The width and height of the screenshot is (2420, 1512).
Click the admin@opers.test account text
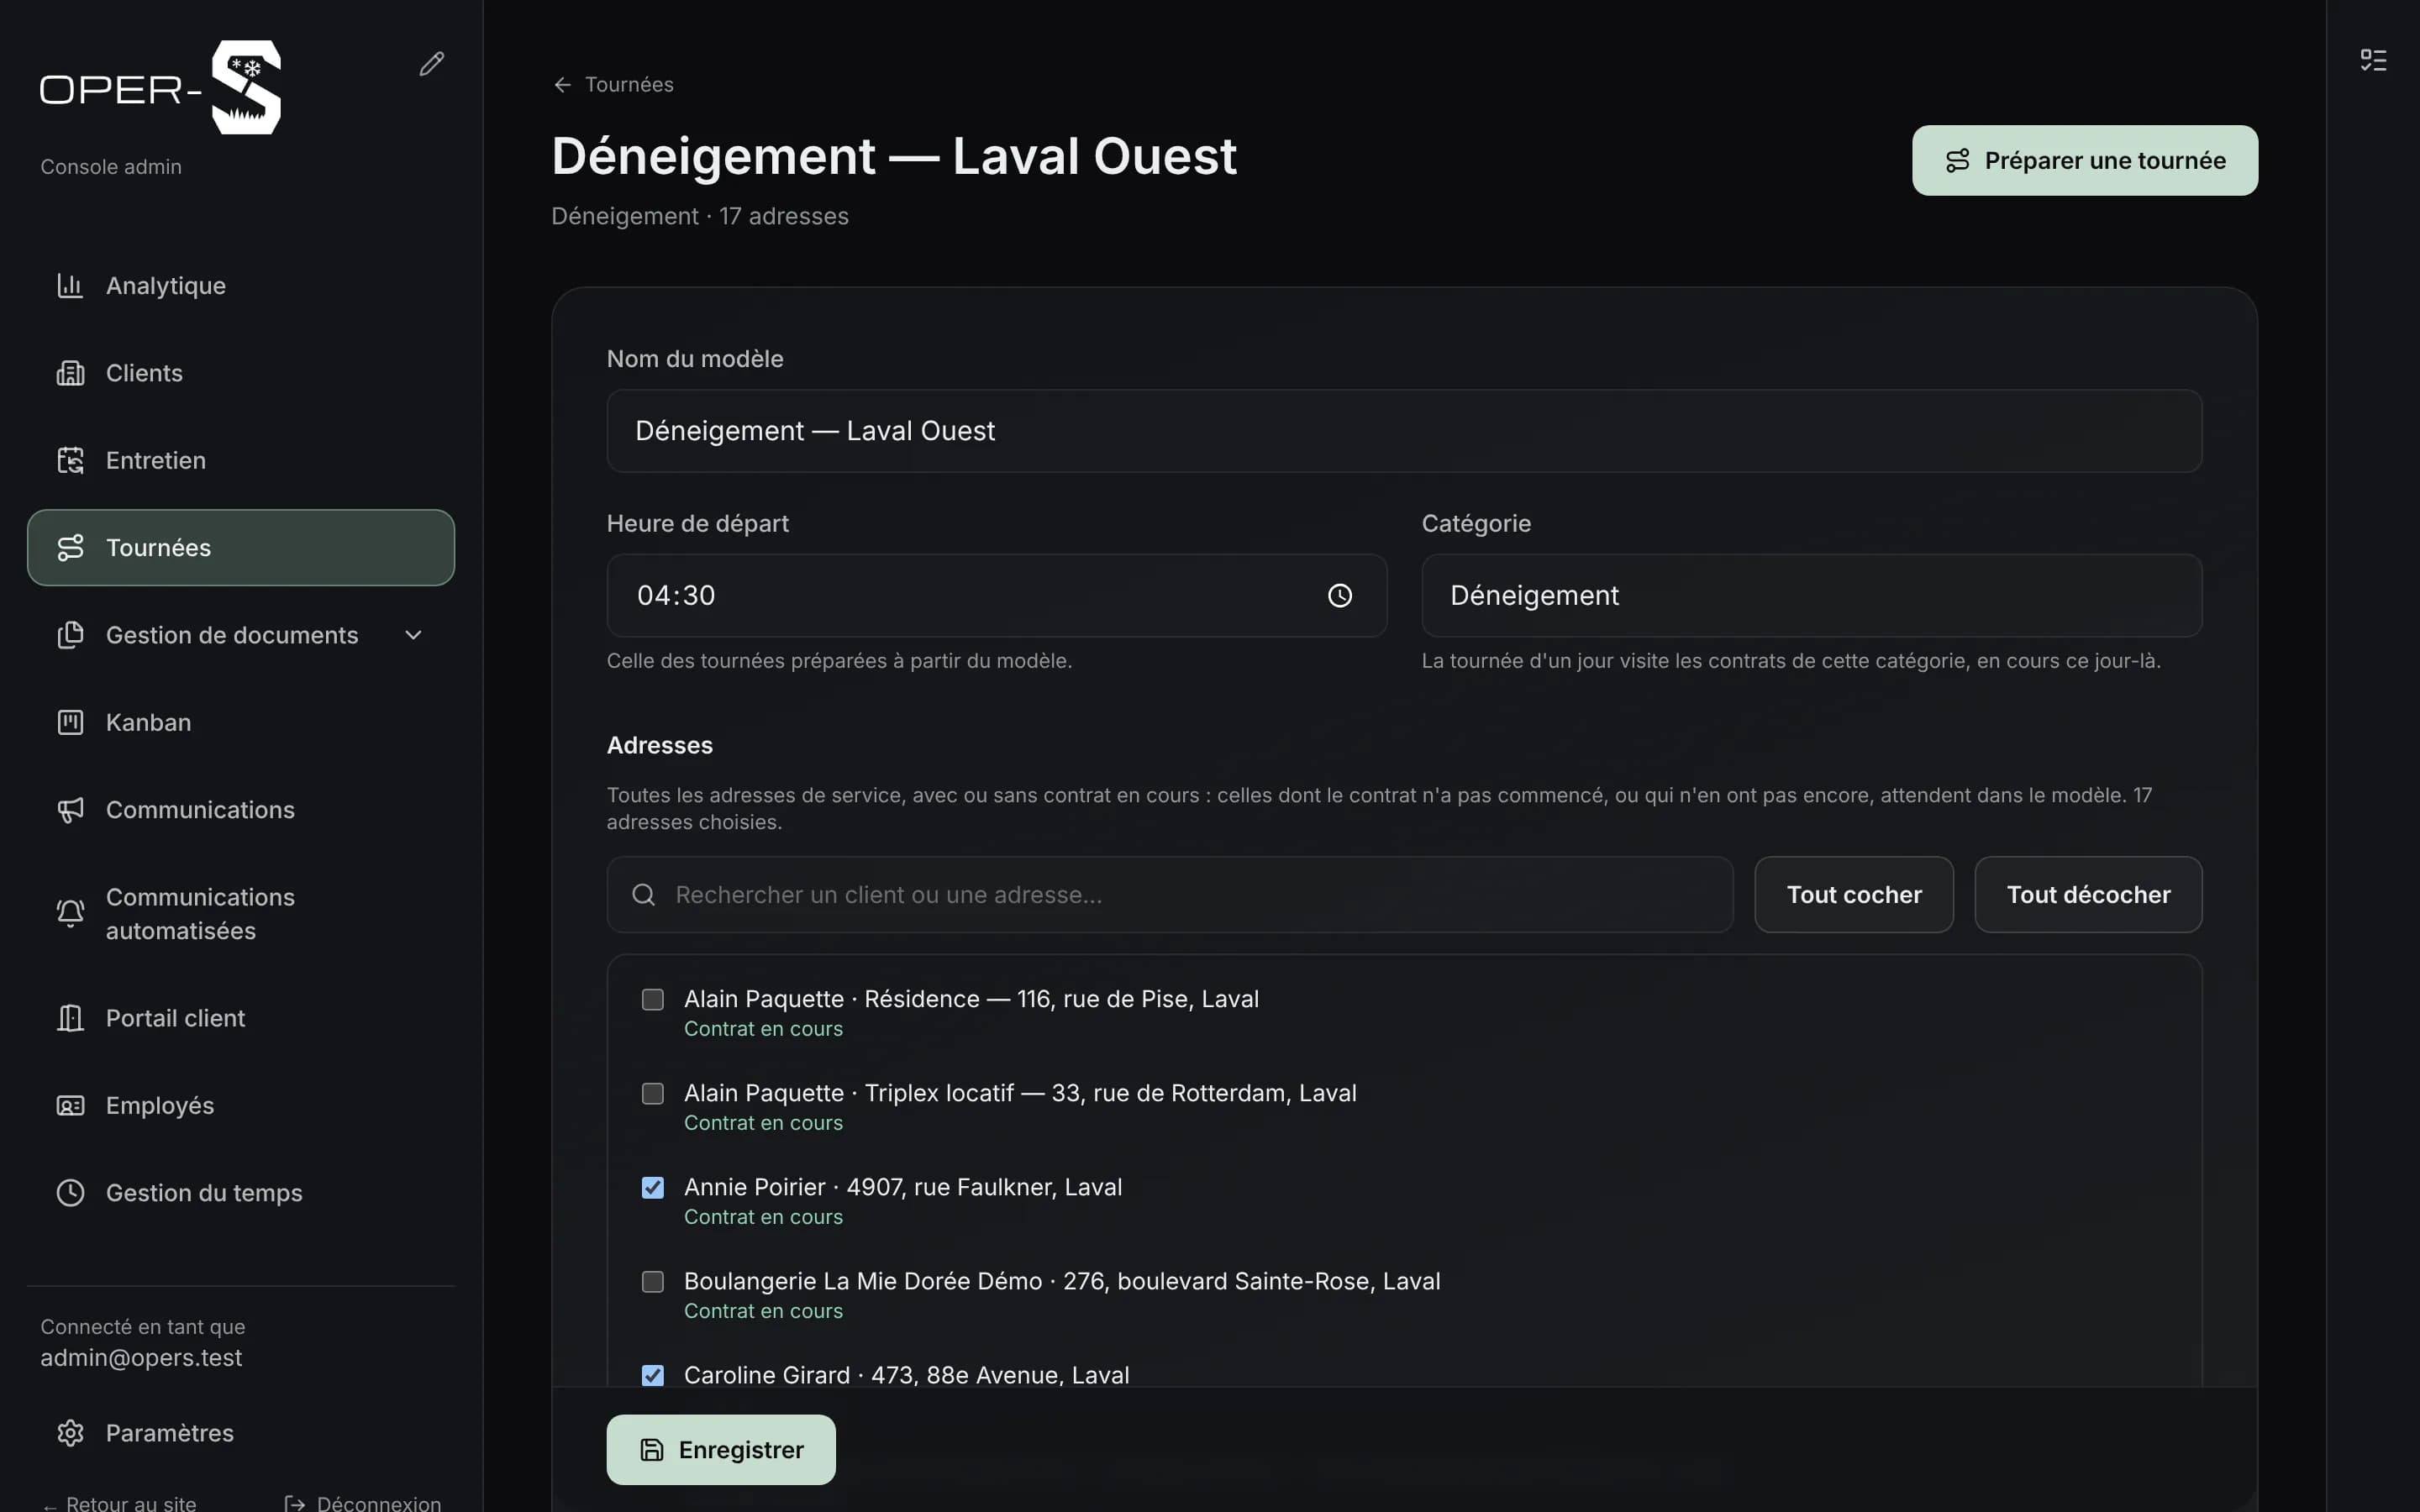(x=141, y=1358)
